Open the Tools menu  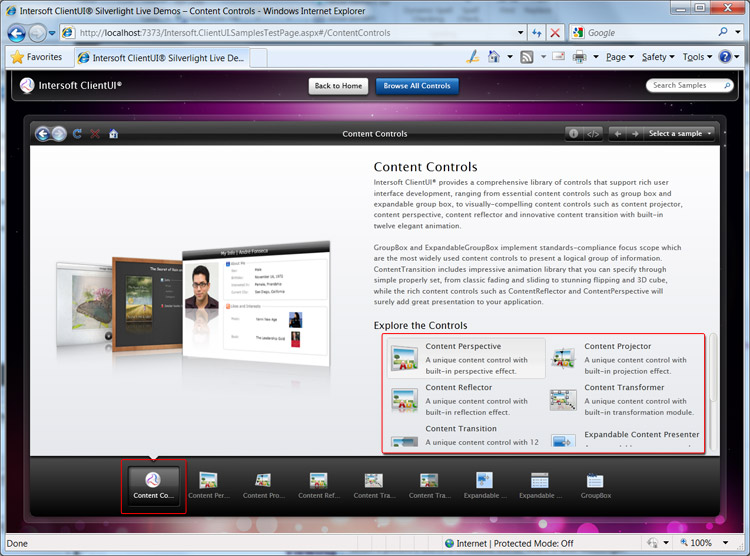click(697, 57)
